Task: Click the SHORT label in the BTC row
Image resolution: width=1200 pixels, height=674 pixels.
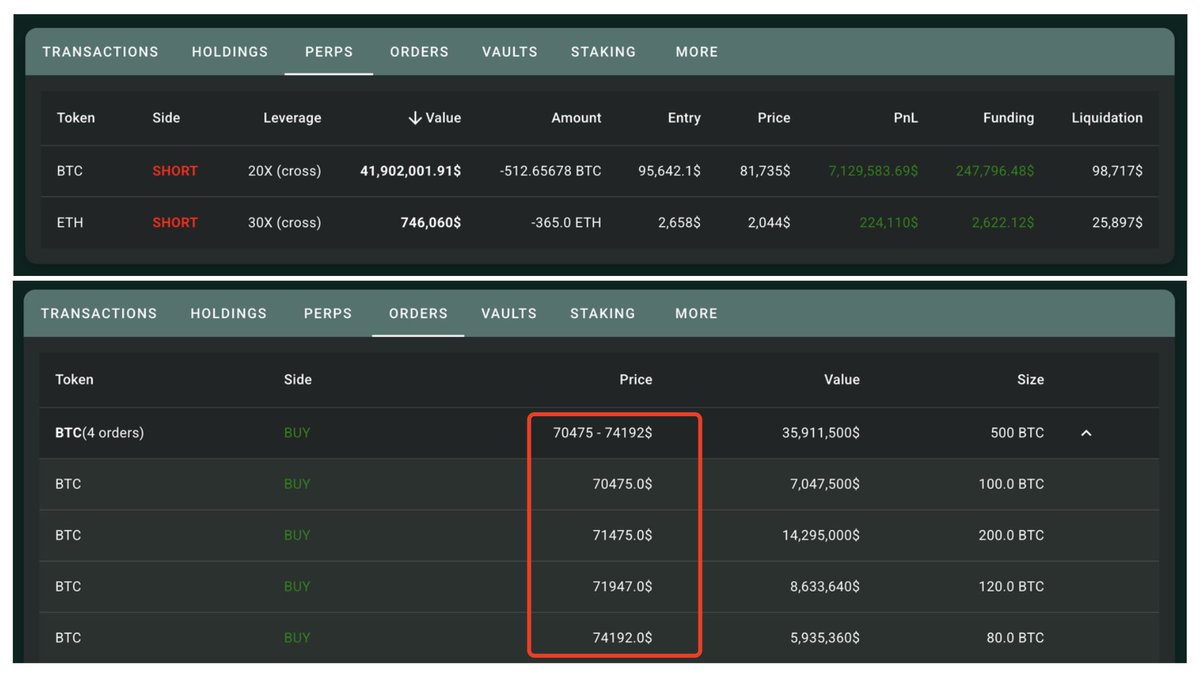Action: click(175, 171)
